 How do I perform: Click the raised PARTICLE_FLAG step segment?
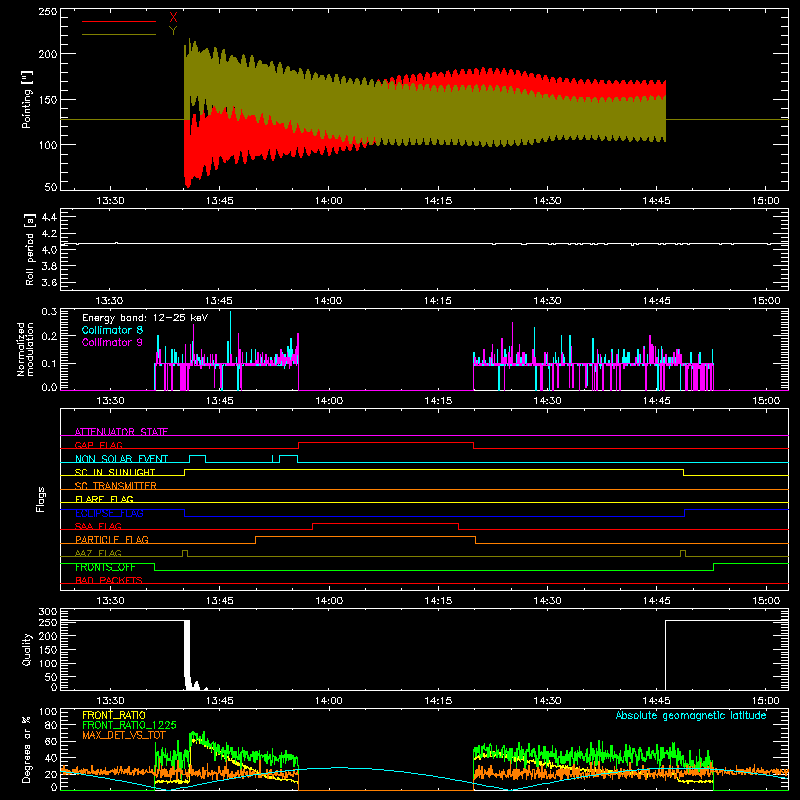click(365, 537)
